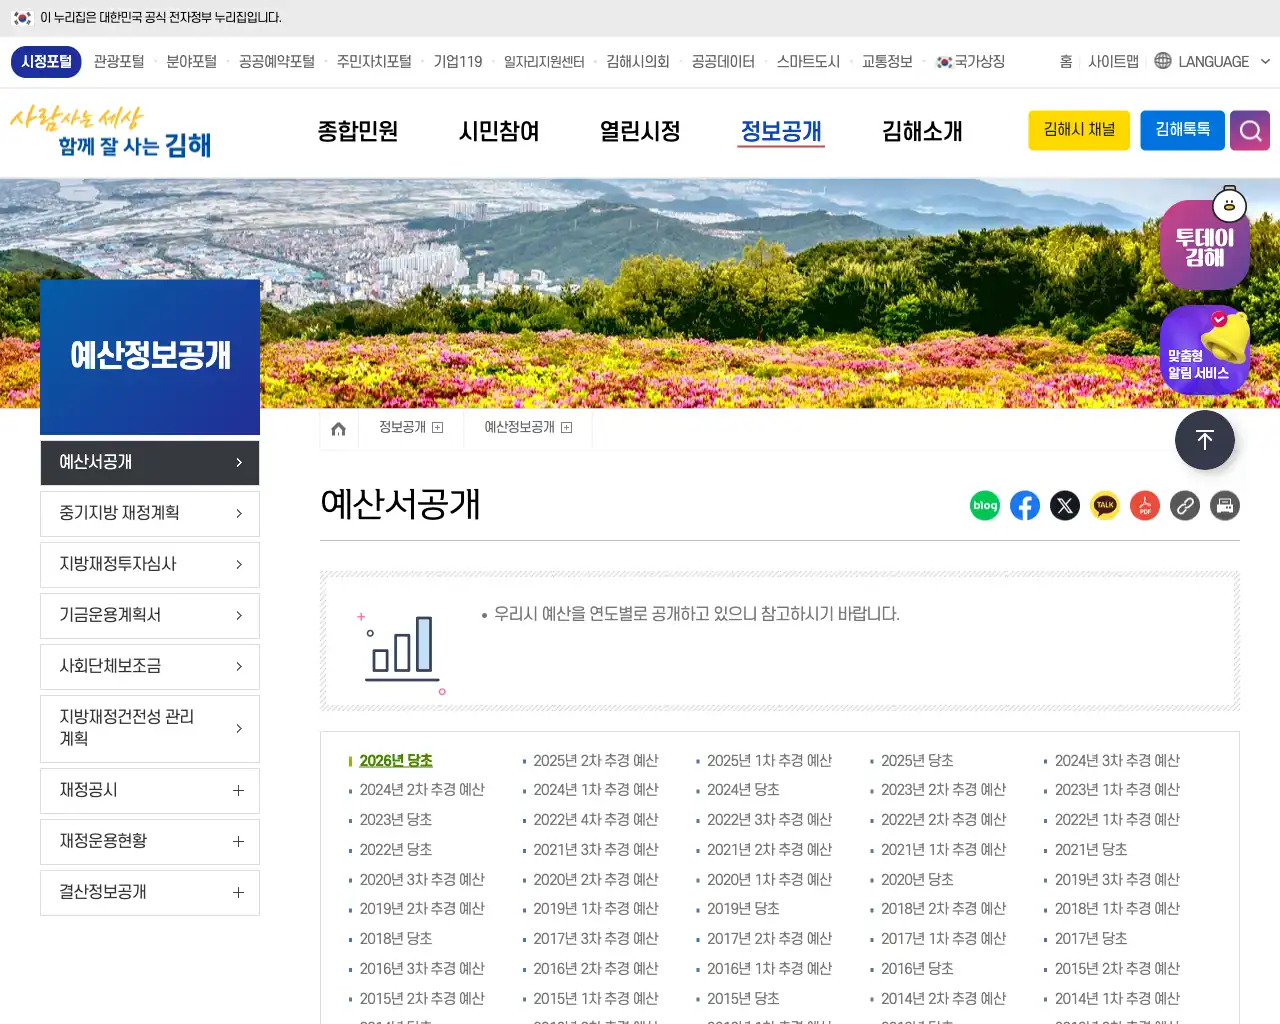
Task: Click the globe icon next to LANGUAGE
Action: click(1163, 61)
